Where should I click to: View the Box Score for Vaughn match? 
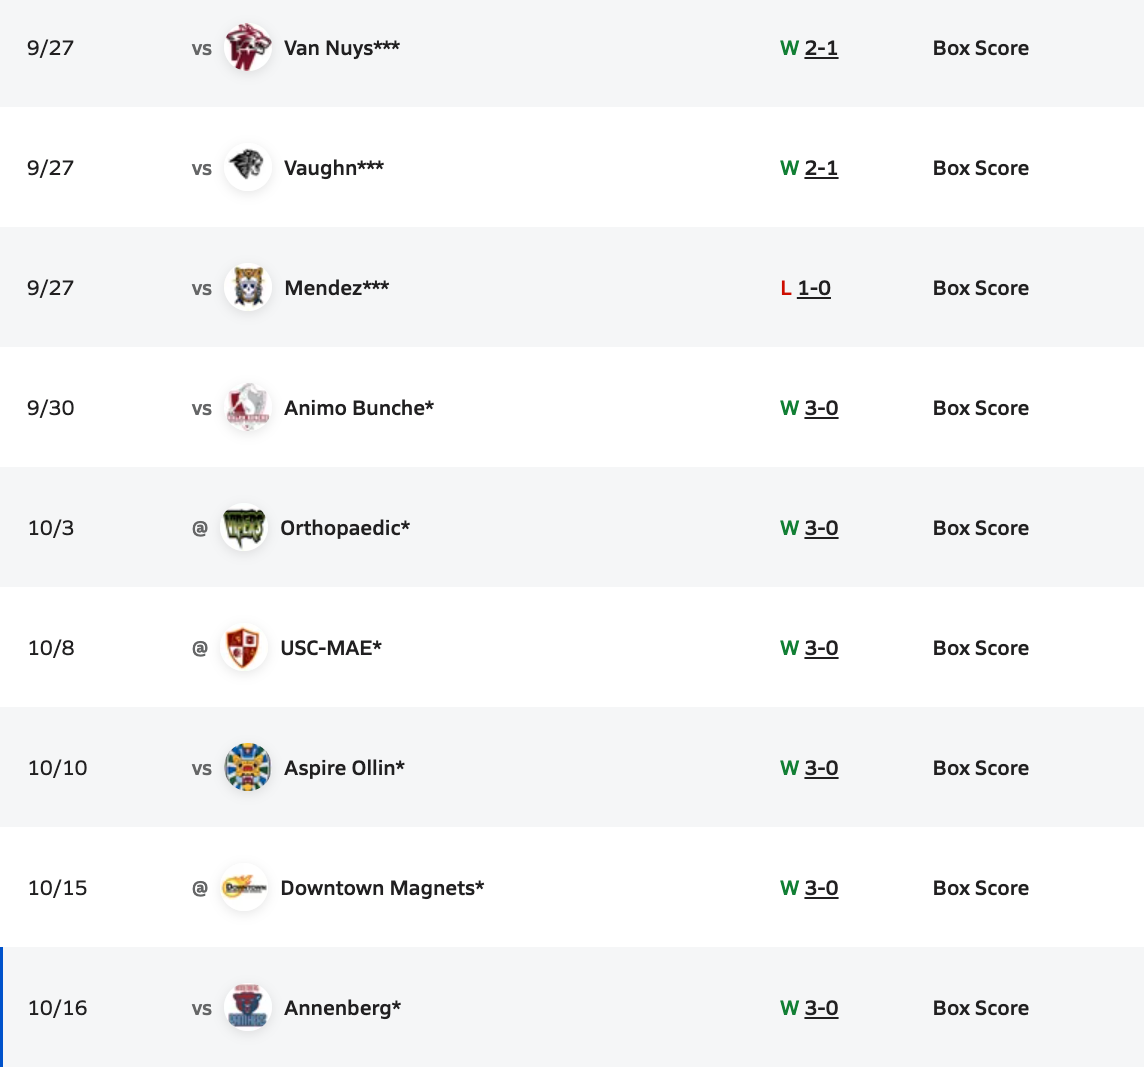980,168
